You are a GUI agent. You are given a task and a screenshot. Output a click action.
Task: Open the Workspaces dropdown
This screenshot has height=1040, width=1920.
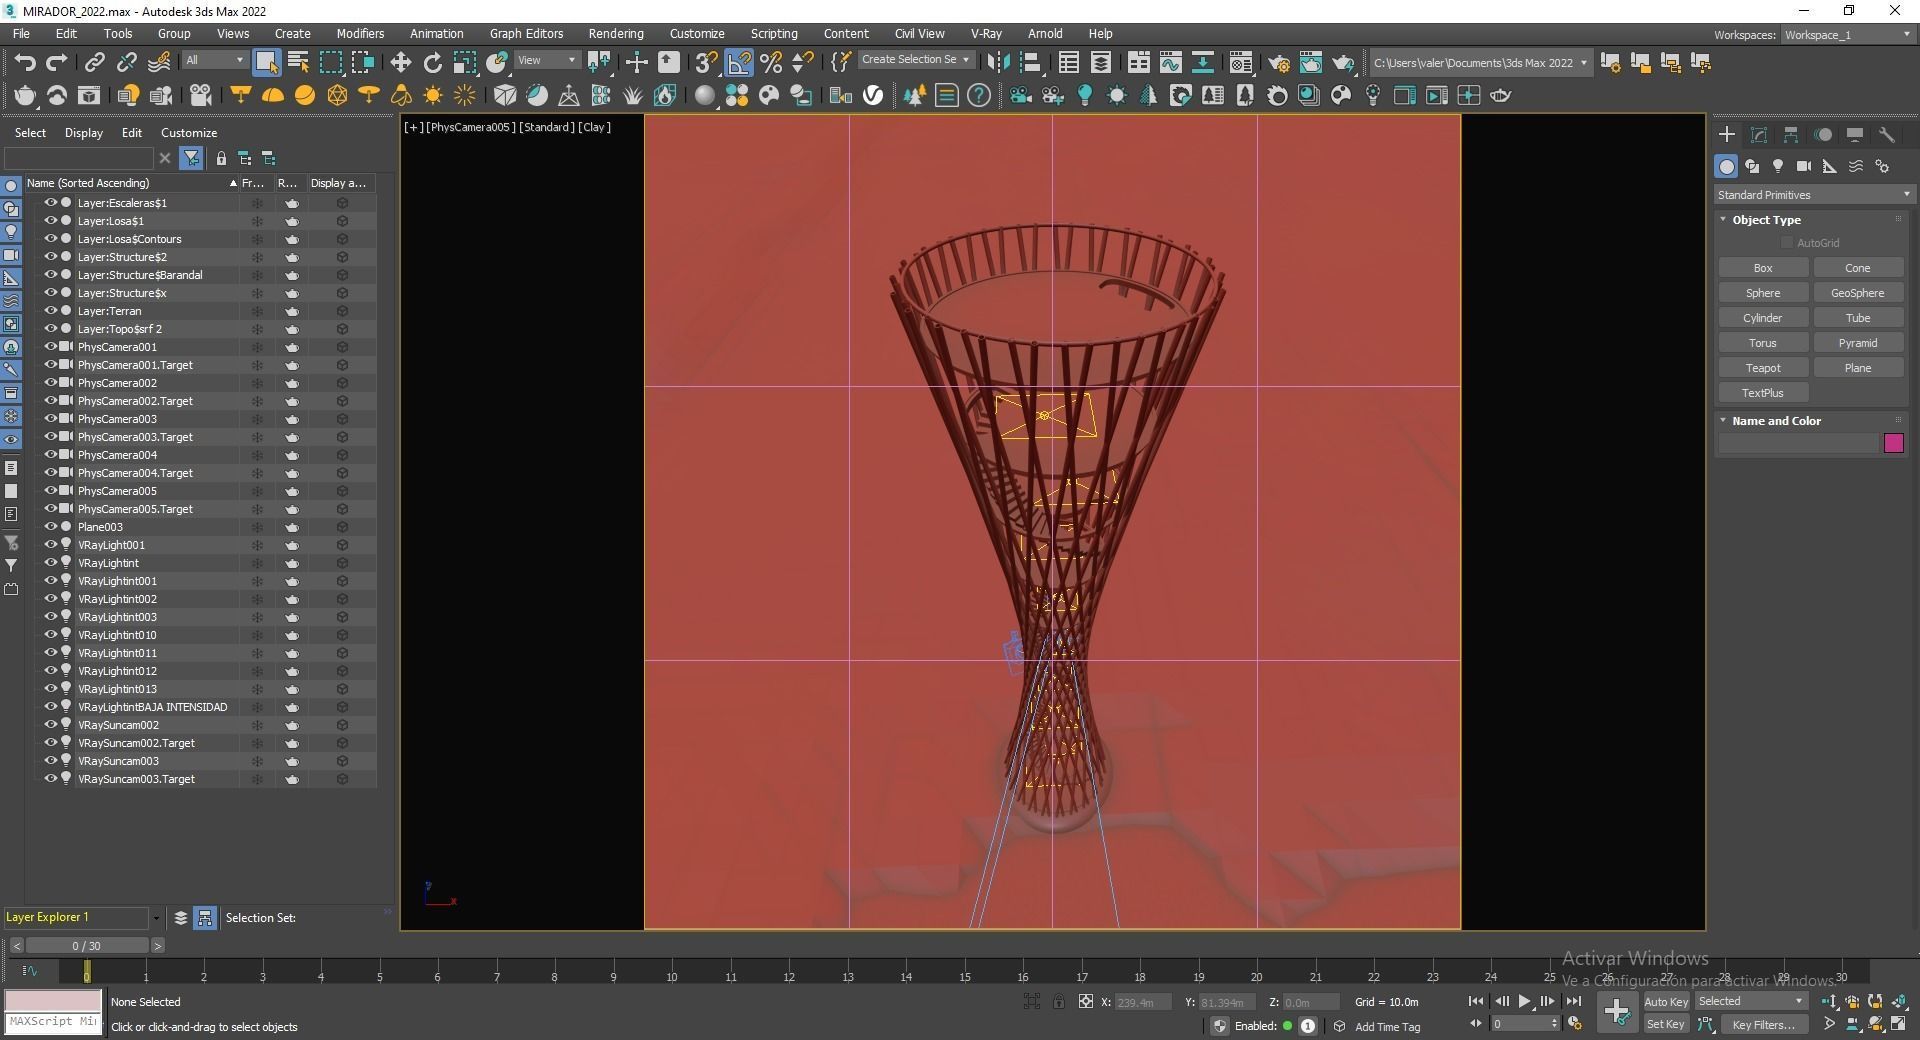1847,35
